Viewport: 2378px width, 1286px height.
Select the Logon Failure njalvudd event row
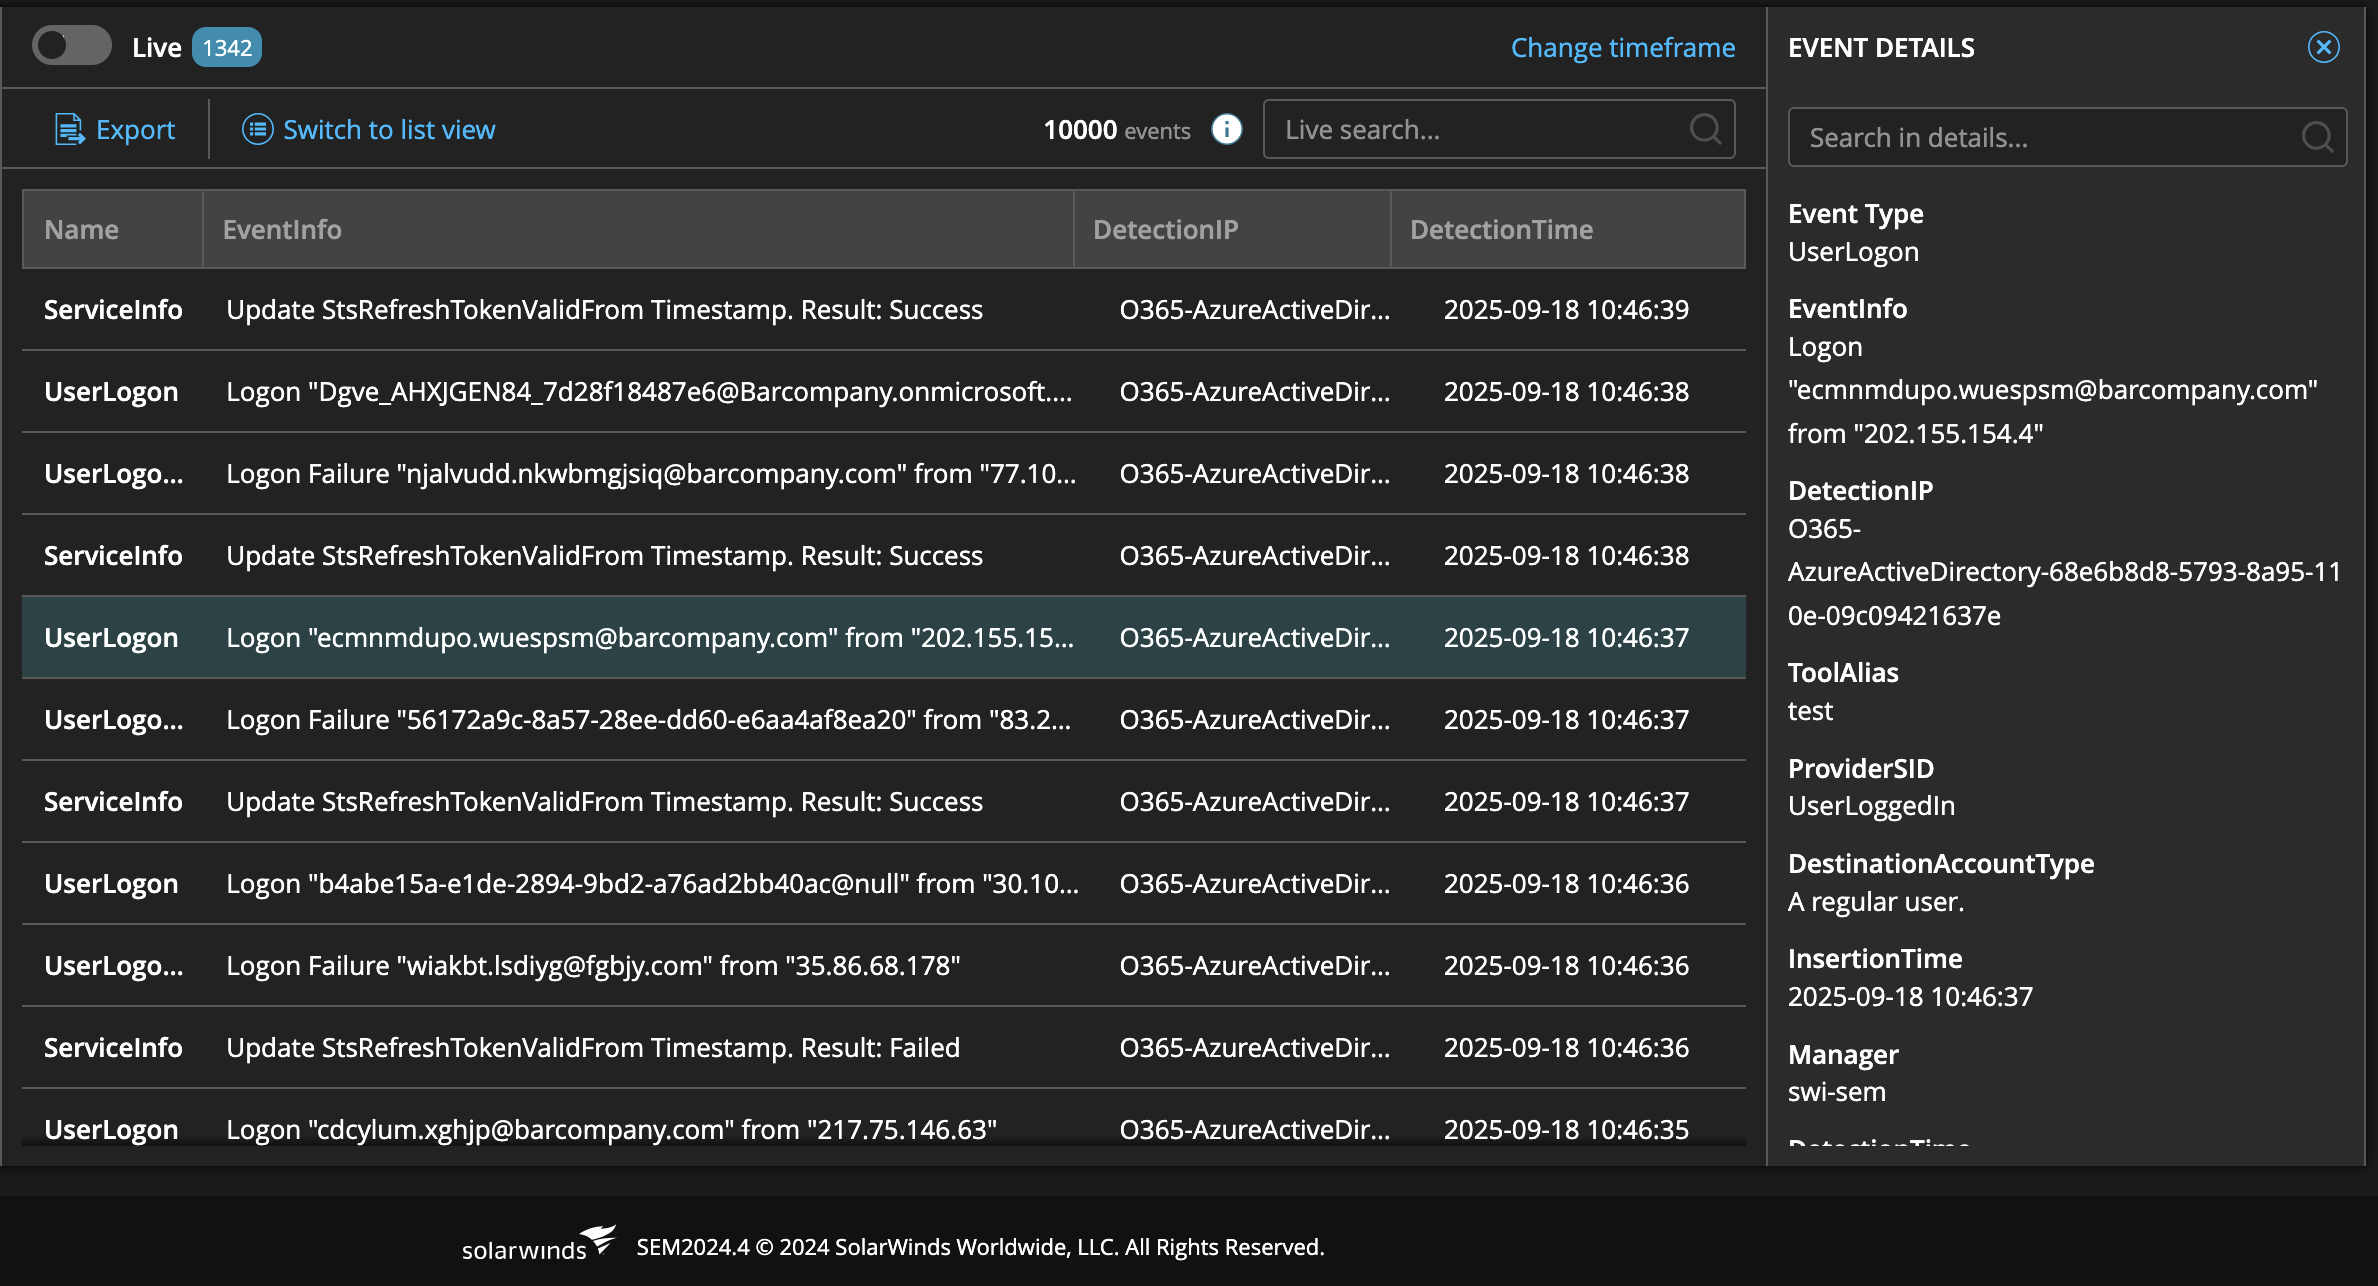pyautogui.click(x=650, y=474)
